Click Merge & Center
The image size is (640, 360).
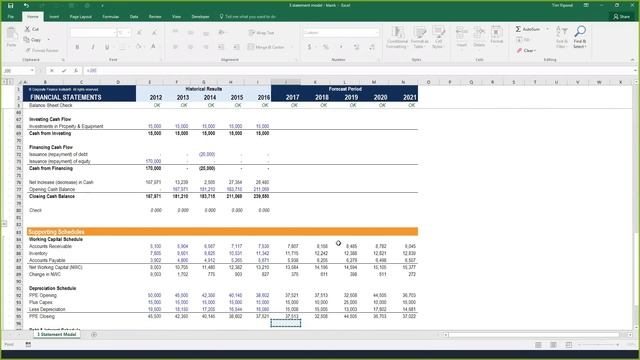266,47
